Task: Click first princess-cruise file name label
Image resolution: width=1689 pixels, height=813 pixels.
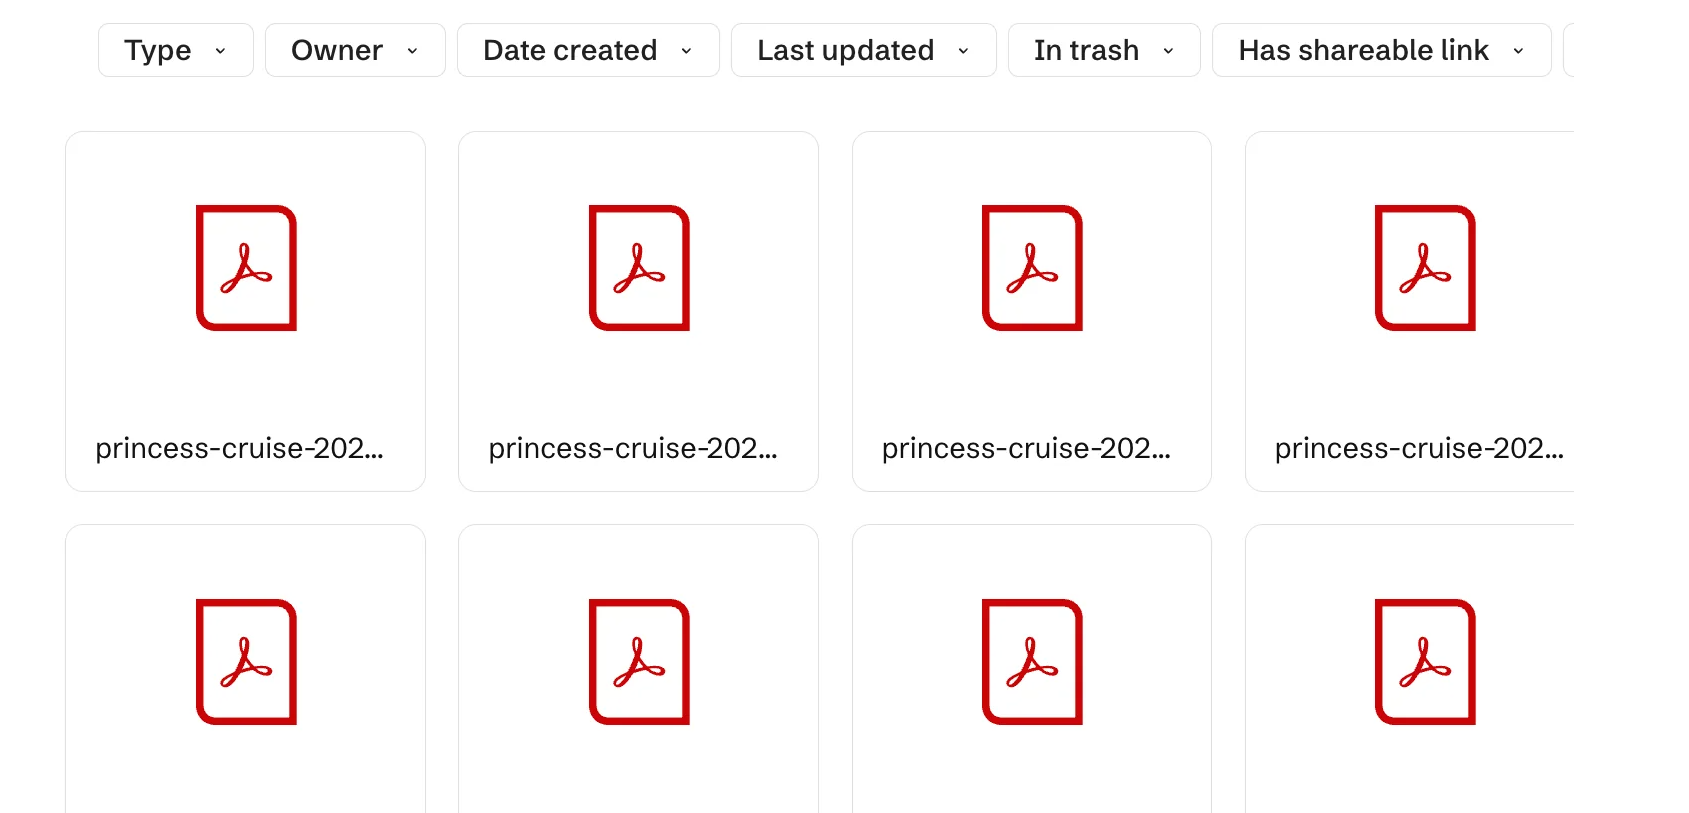Action: (239, 448)
